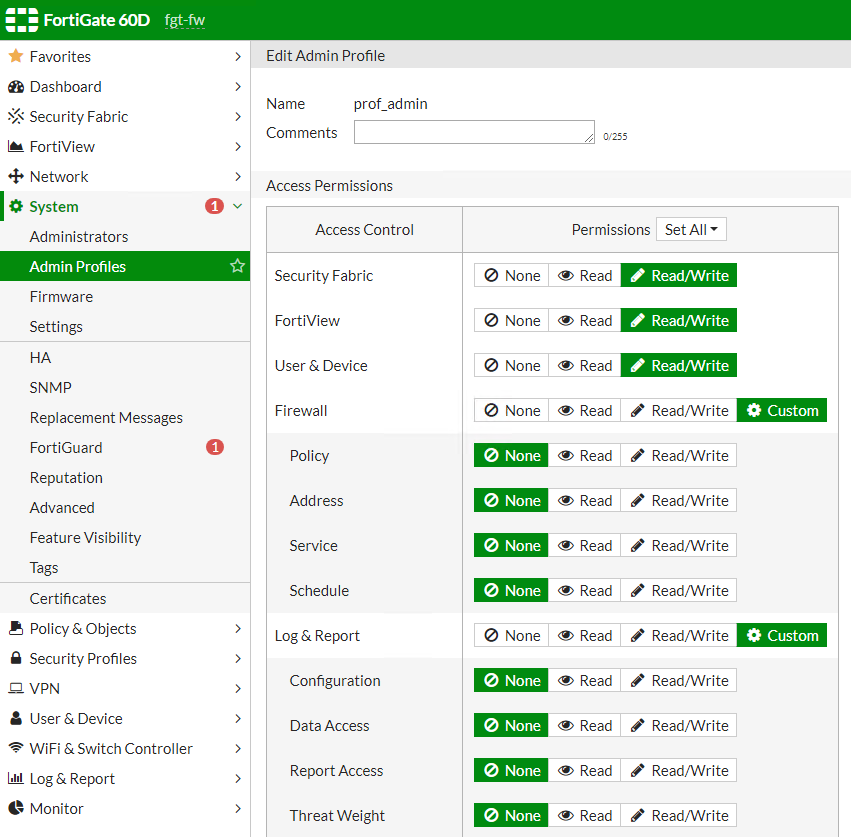Click the fgt-fw hostname link
The image size is (851, 837).
184,20
